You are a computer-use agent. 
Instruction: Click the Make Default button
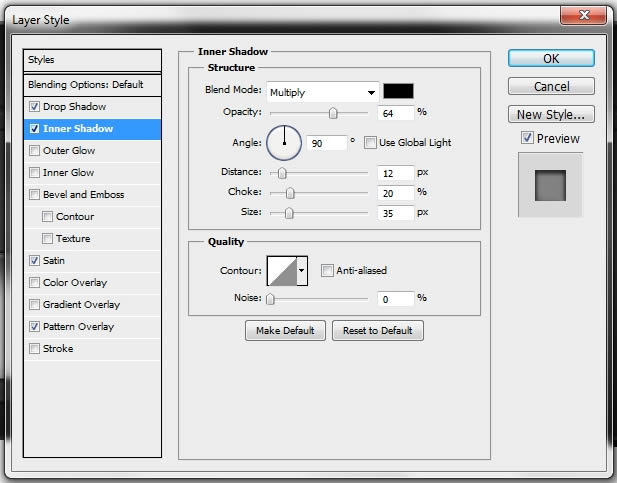tap(285, 330)
